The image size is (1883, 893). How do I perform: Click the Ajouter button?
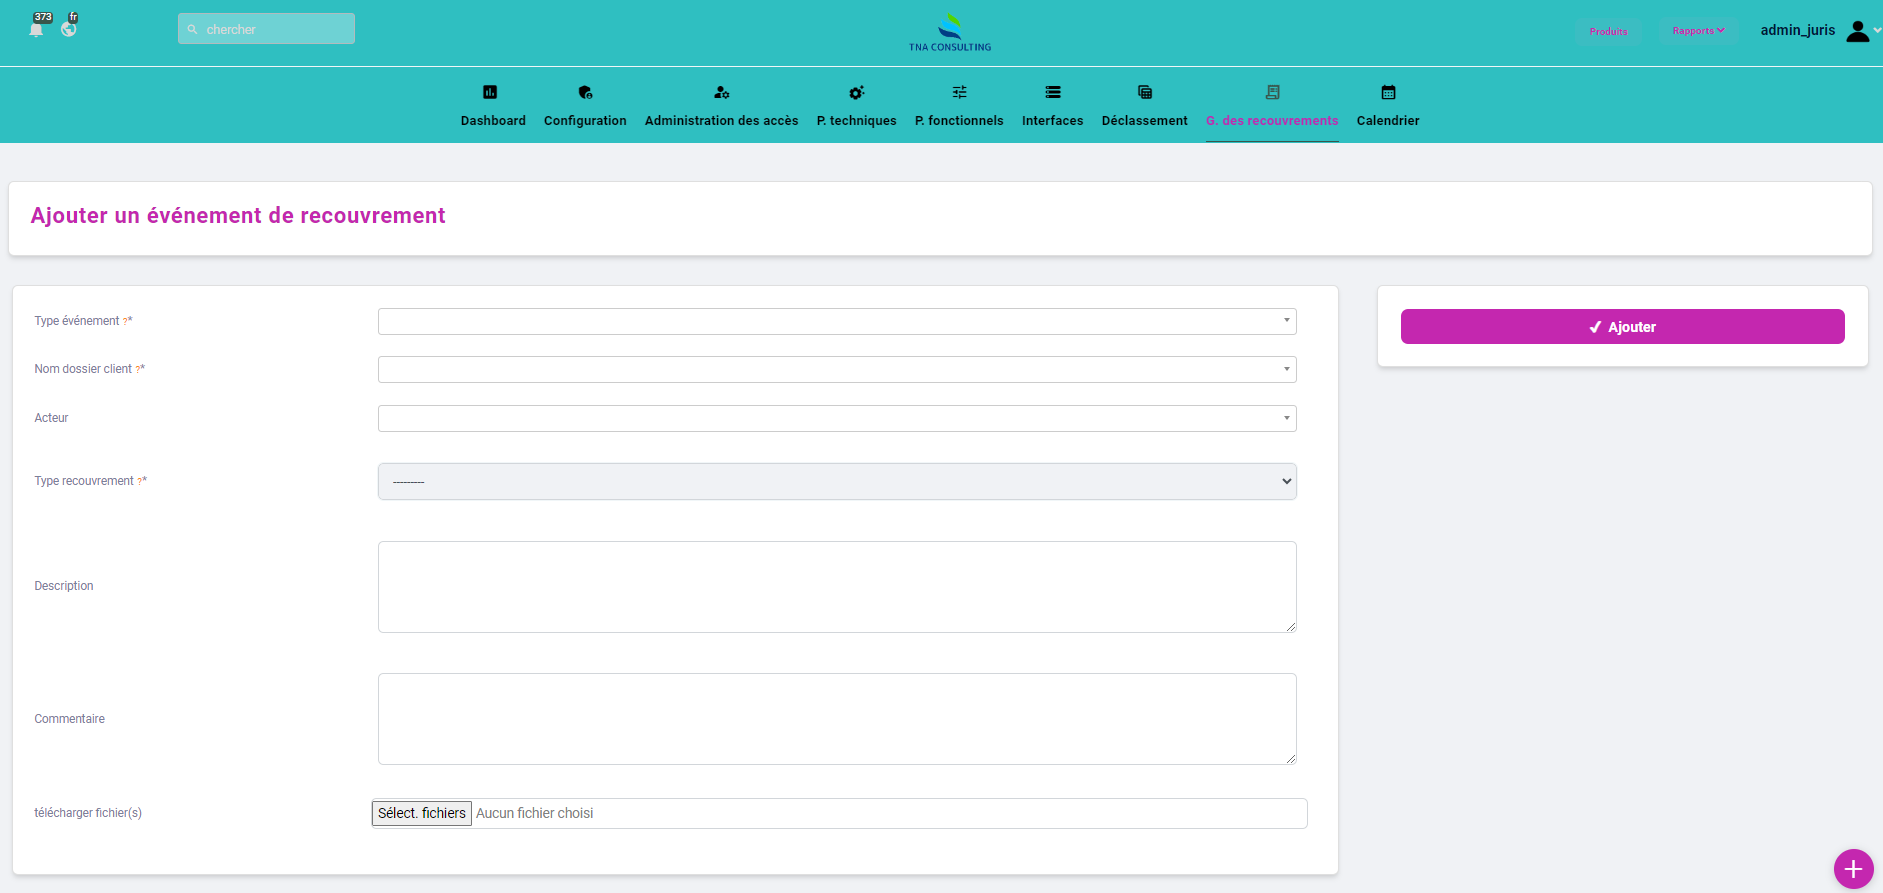point(1622,327)
